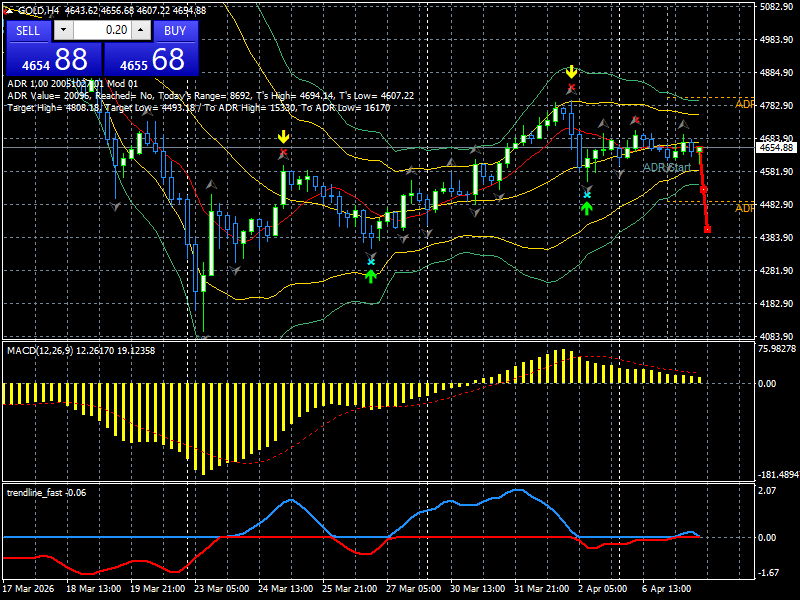Select the top endpoint of red projection line
The image size is (800, 600).
pyautogui.click(x=699, y=149)
